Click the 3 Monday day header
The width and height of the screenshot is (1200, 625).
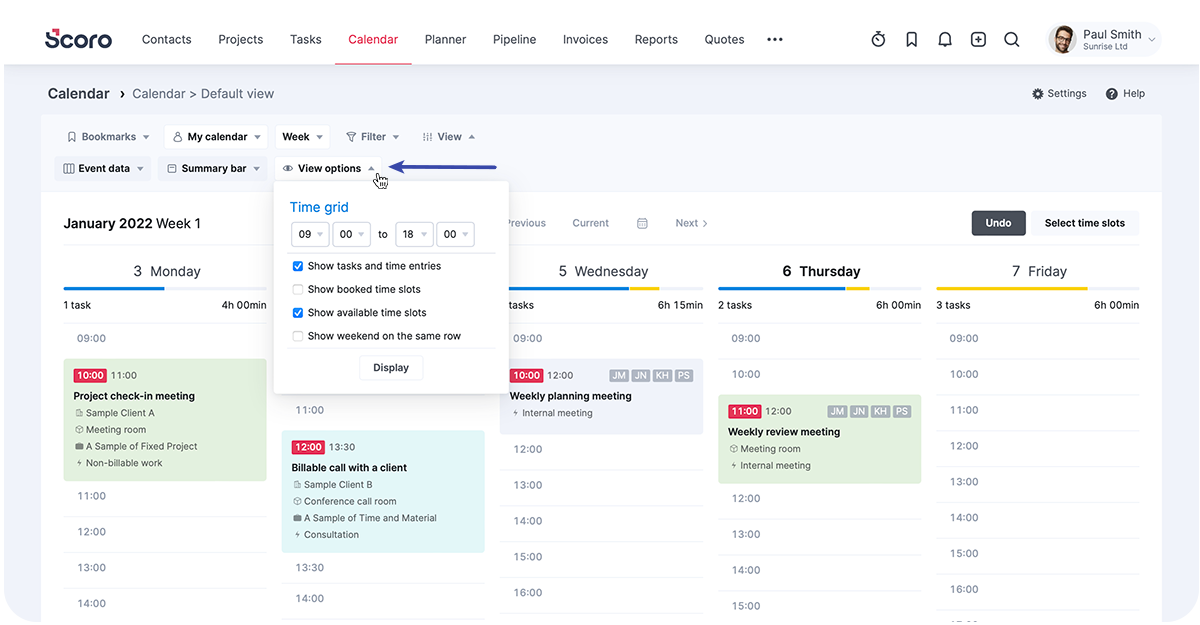click(x=167, y=271)
